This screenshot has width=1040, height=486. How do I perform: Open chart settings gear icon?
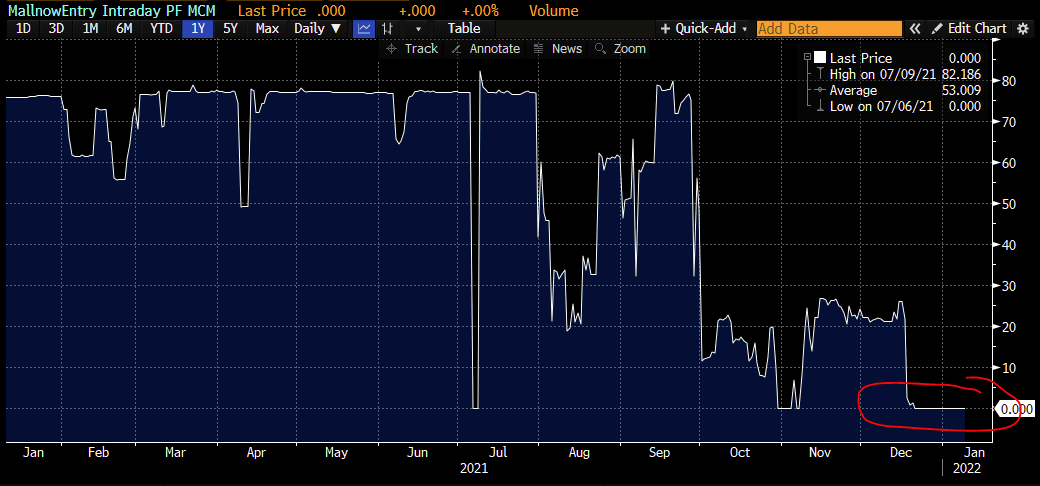click(1021, 29)
